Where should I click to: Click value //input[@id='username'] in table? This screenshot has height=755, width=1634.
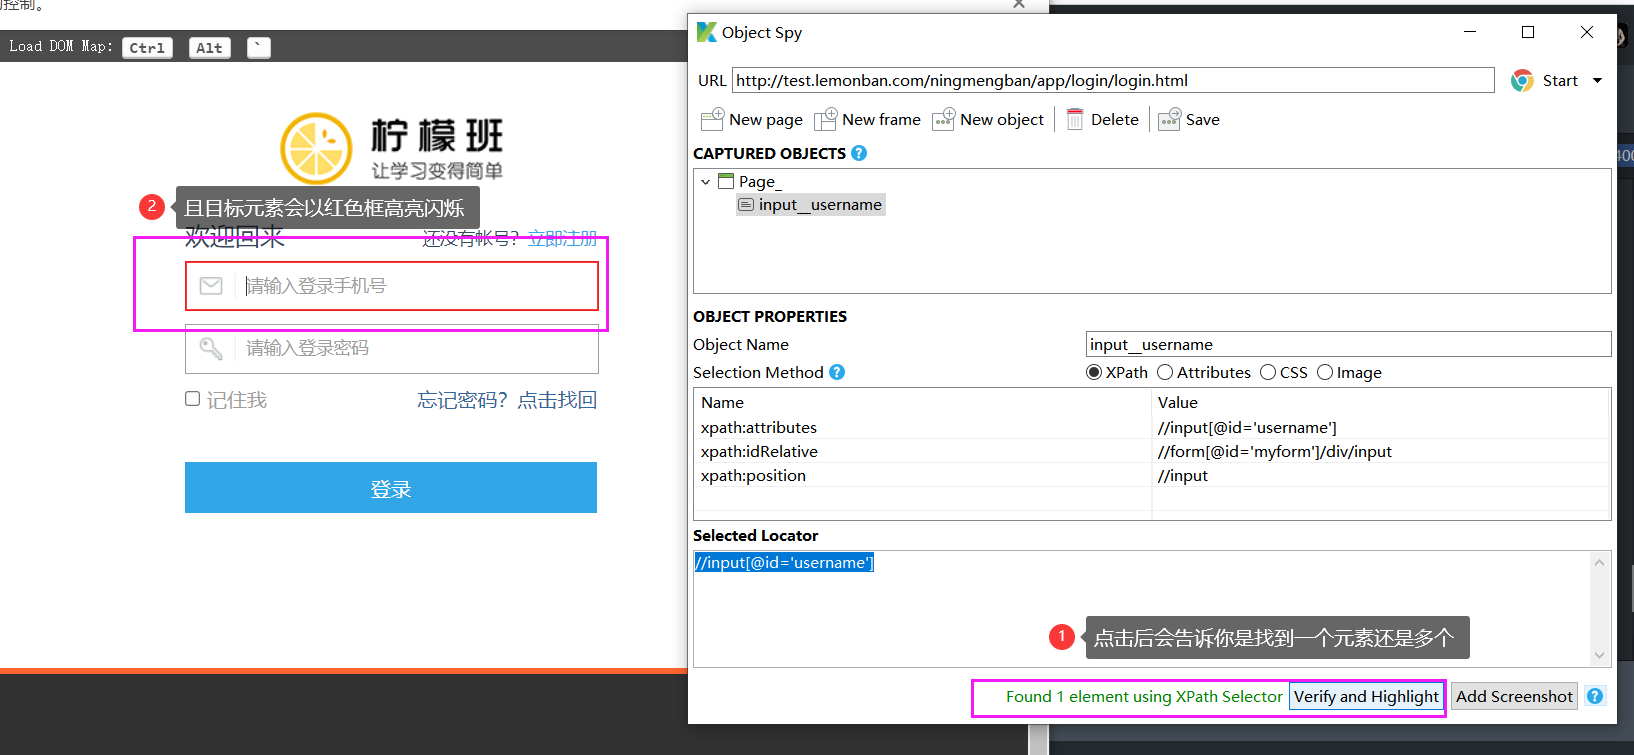click(1247, 427)
